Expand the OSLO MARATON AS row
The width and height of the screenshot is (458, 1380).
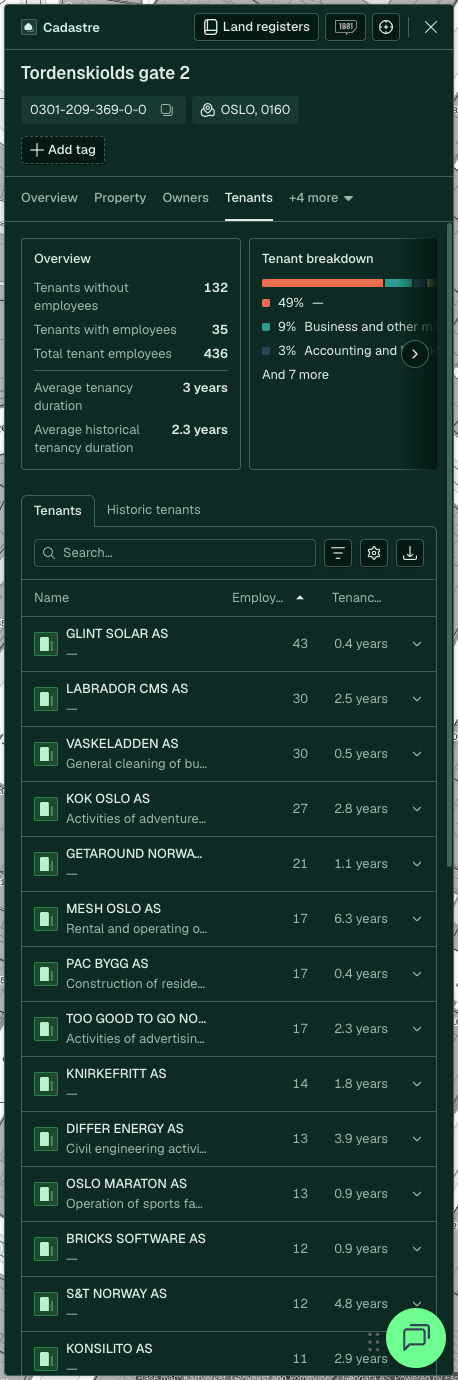point(417,1194)
